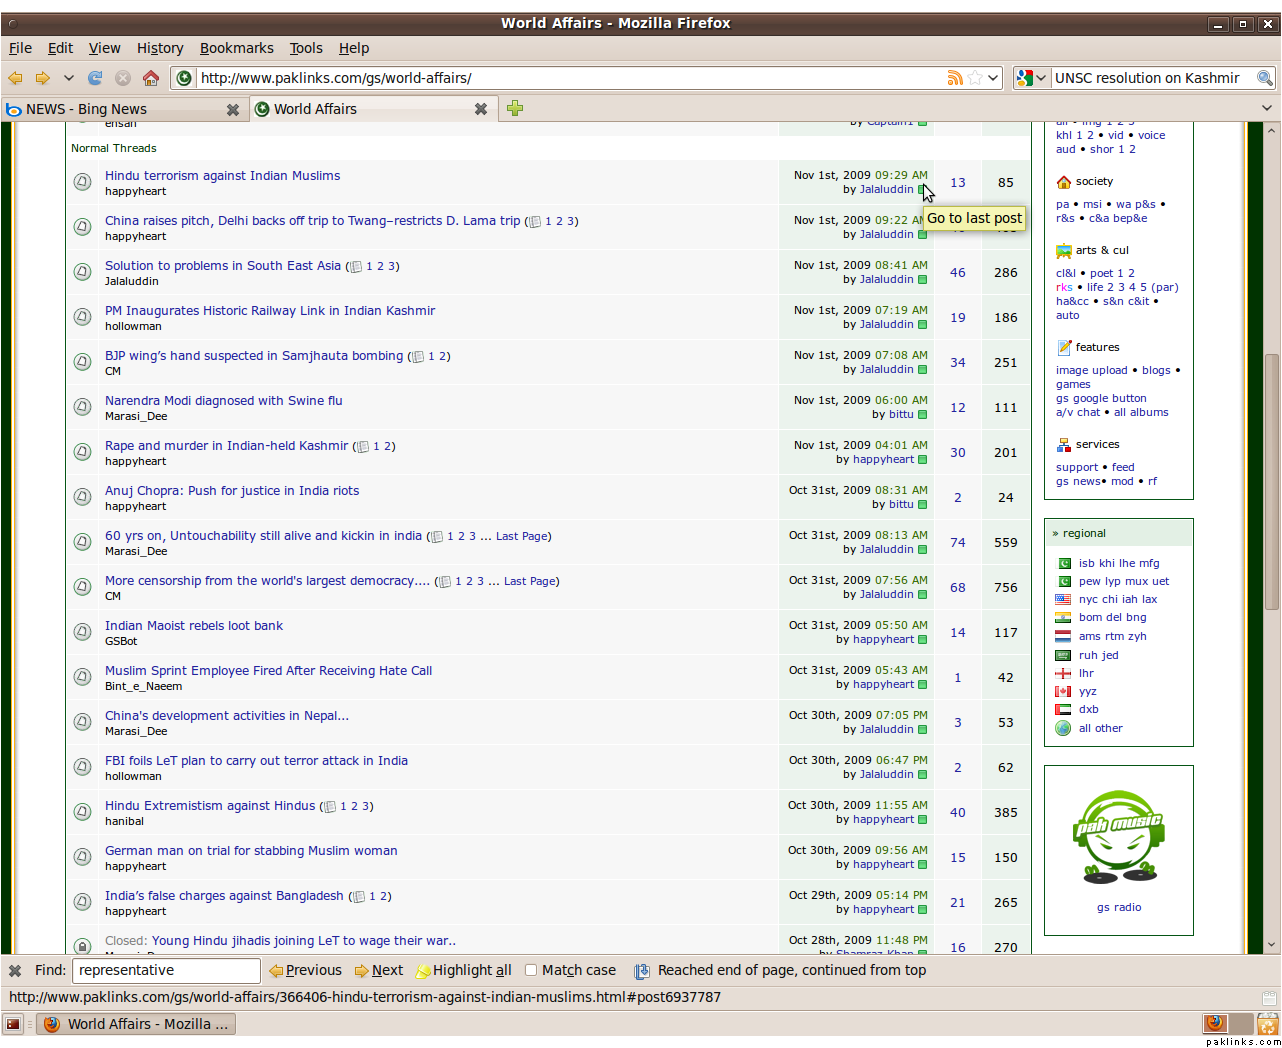Reload the page with the refresh icon
Image resolution: width=1282 pixels, height=1048 pixels.
click(95, 78)
